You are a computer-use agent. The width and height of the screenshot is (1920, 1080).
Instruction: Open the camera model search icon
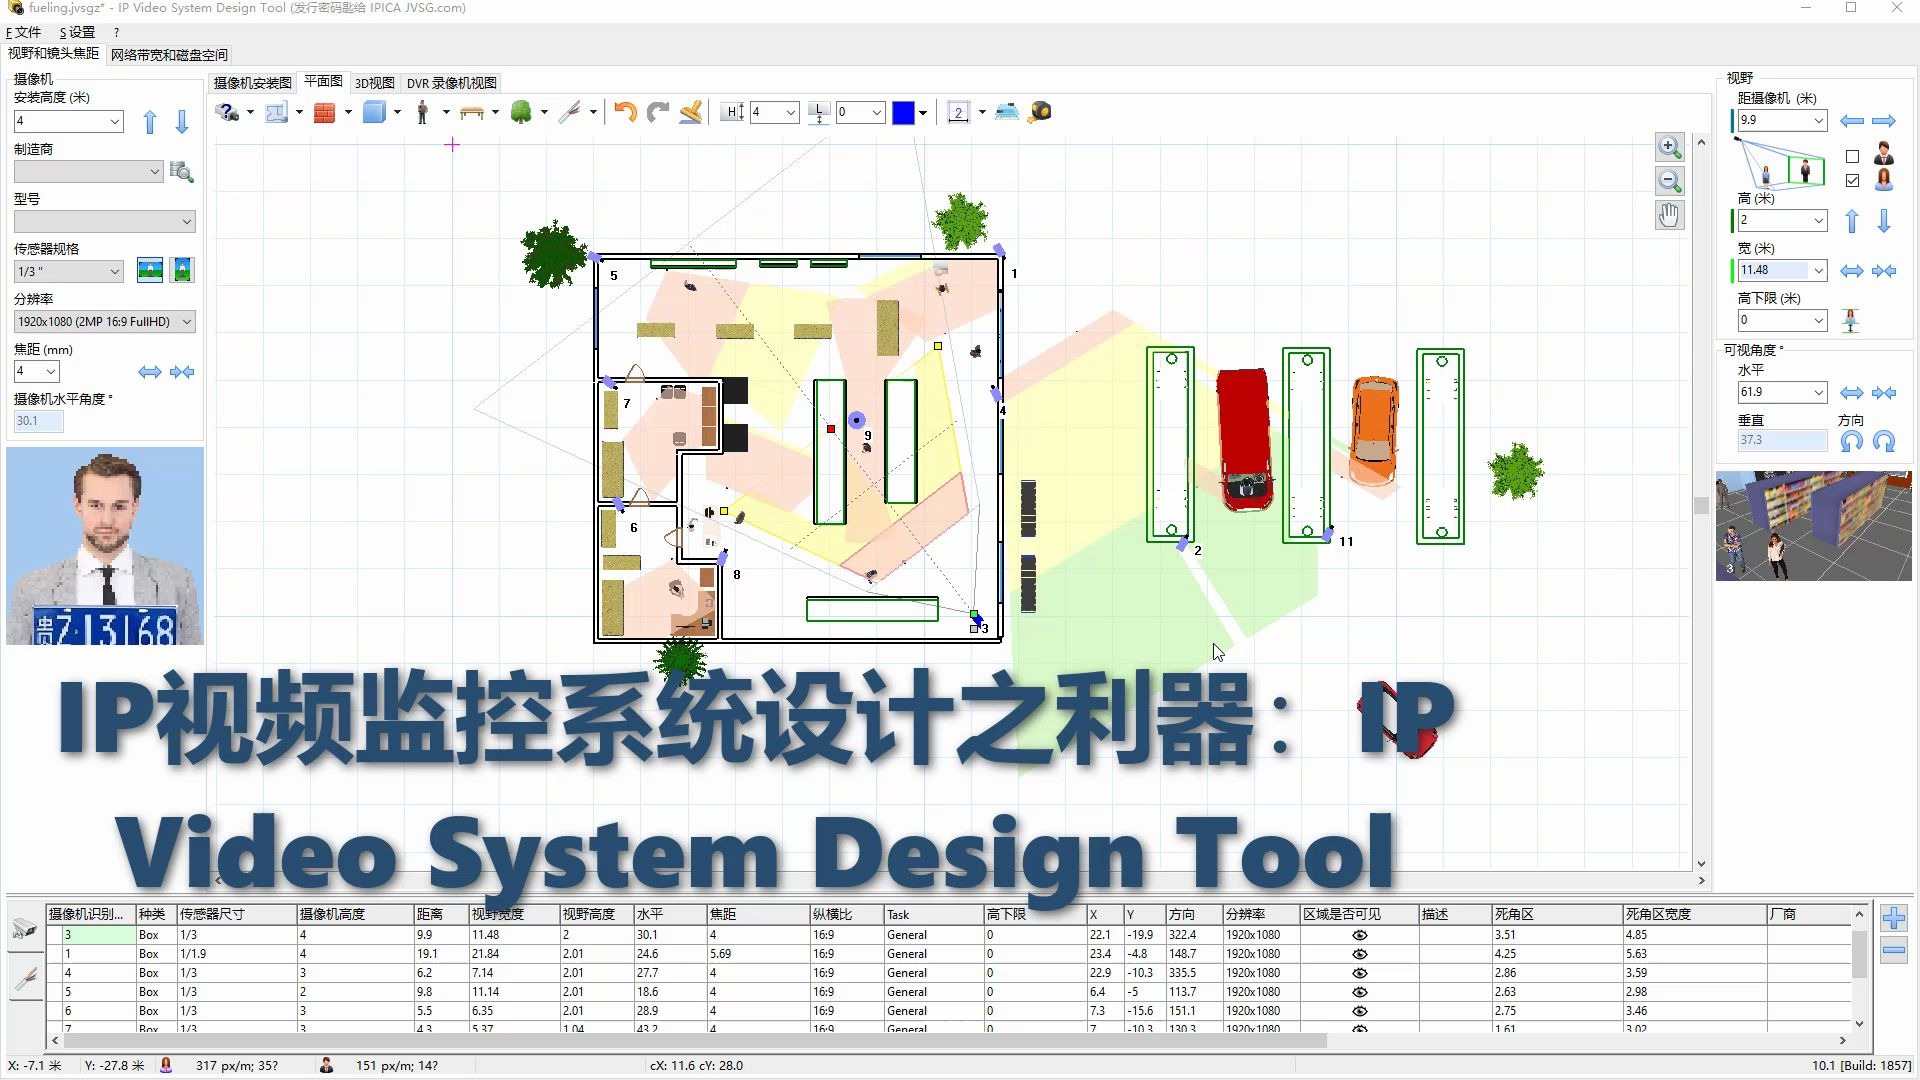tap(182, 172)
